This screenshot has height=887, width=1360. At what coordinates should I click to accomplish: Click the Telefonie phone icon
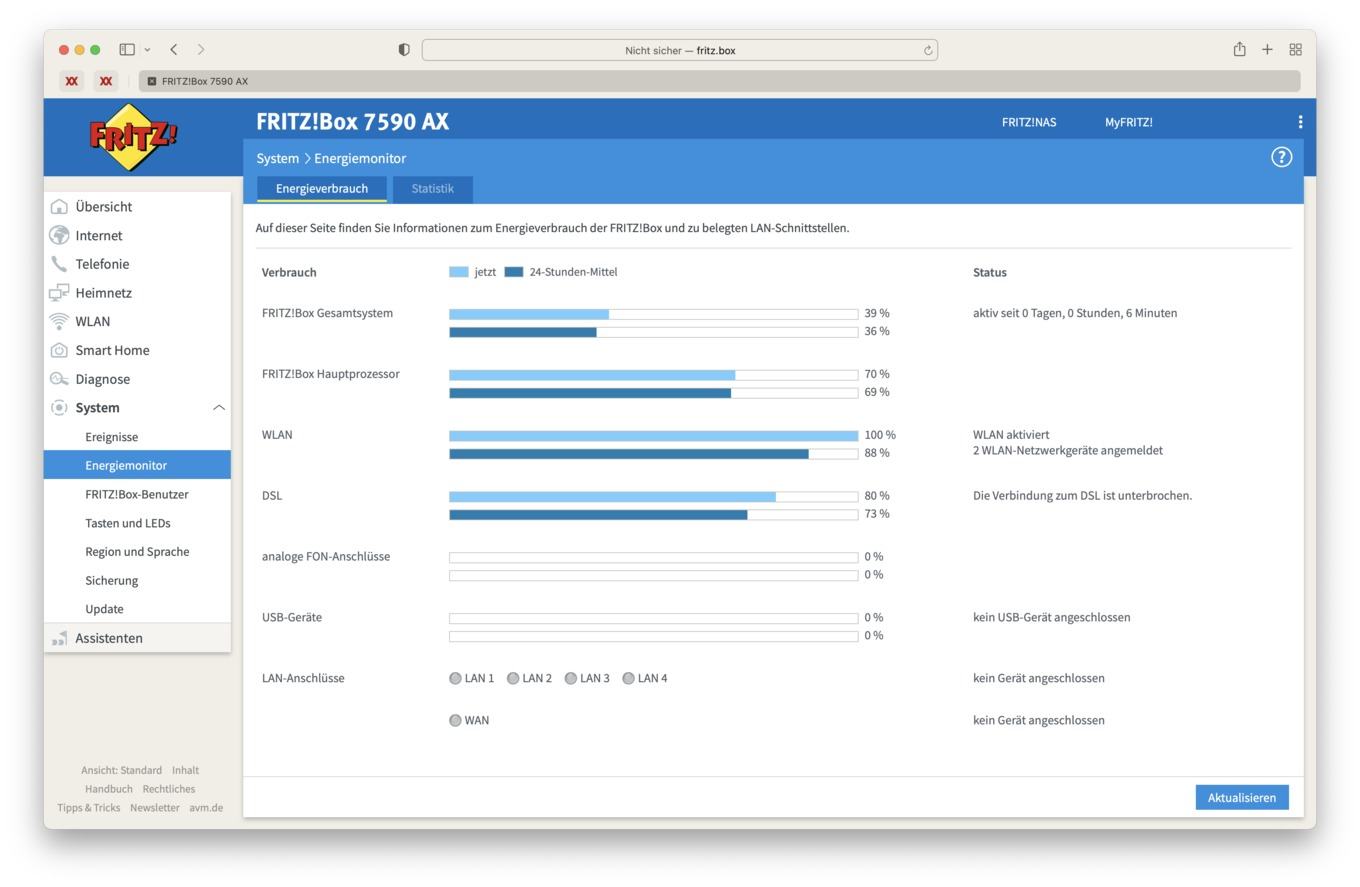59,264
